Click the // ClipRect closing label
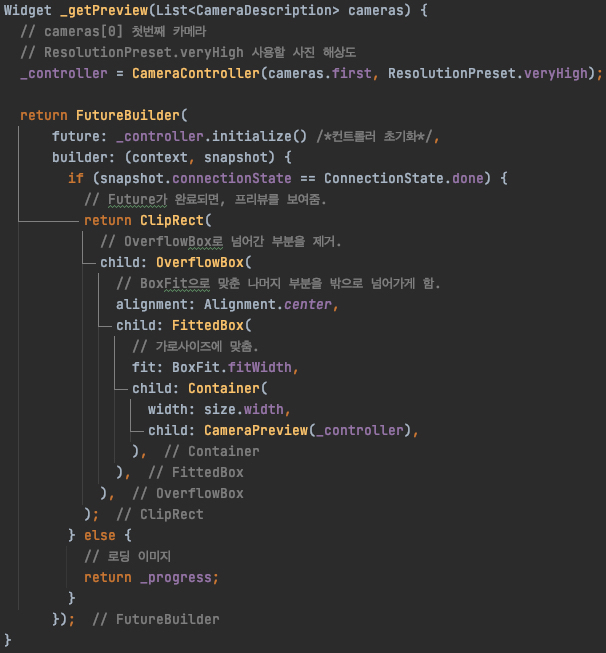 160,514
